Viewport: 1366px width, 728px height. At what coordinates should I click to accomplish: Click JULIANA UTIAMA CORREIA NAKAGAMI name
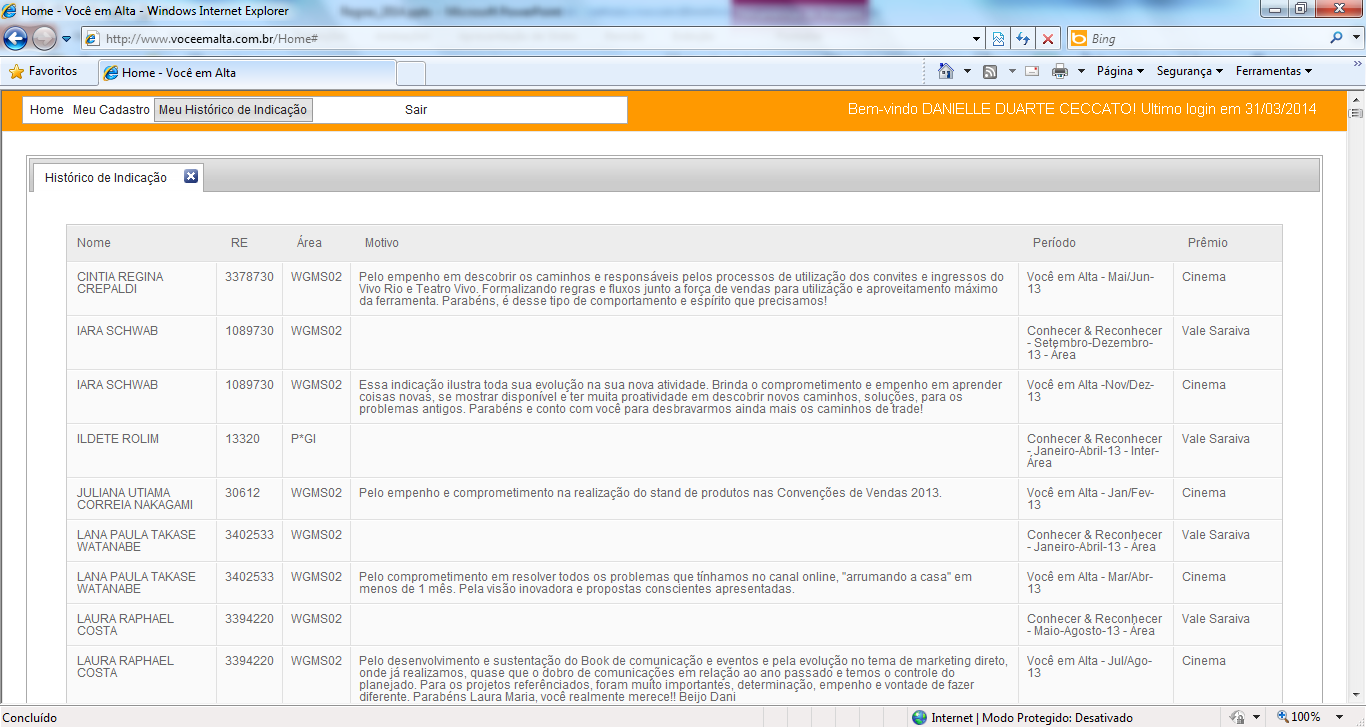click(x=135, y=499)
